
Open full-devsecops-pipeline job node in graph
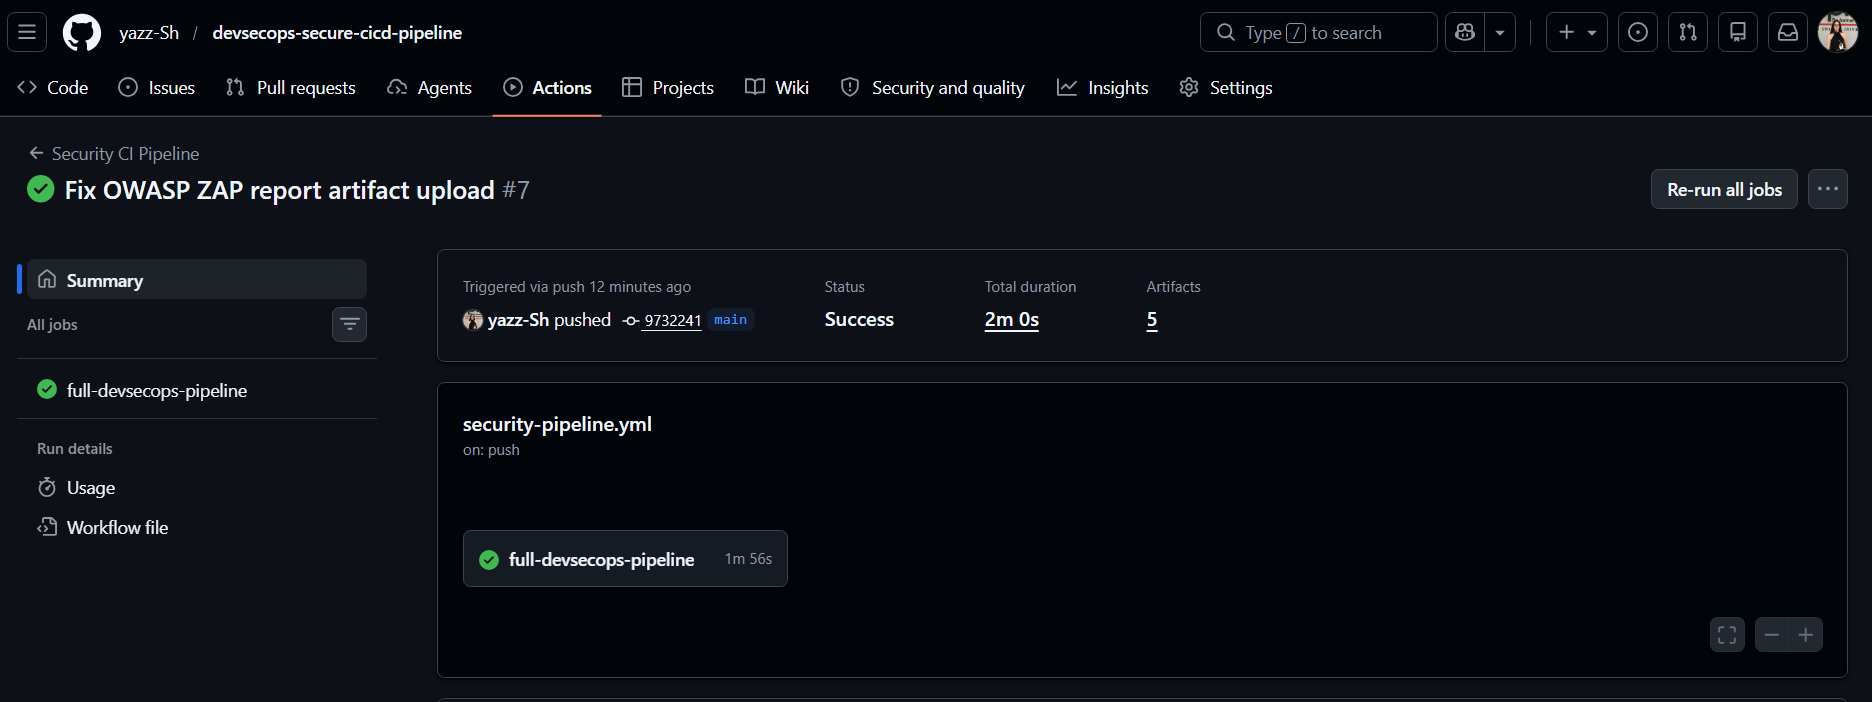pyautogui.click(x=625, y=559)
